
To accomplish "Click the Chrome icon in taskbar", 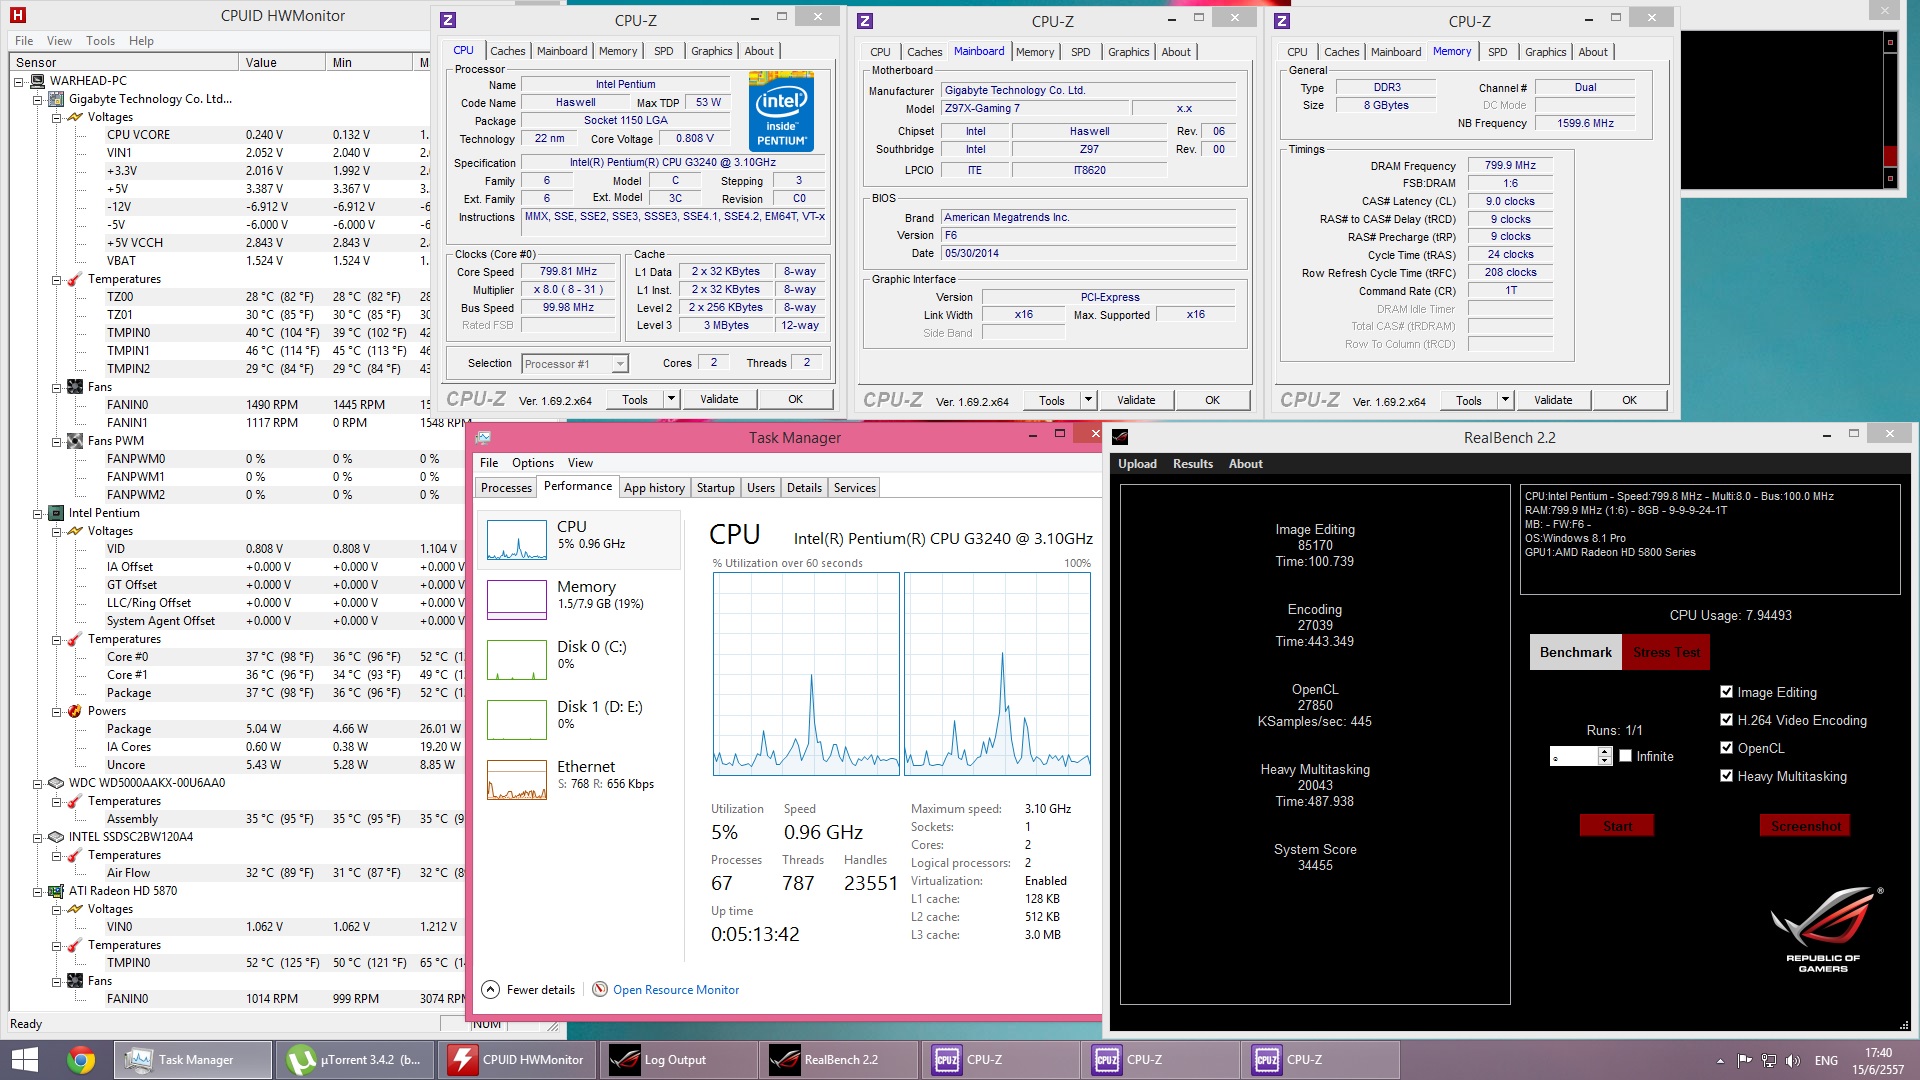I will (x=81, y=1059).
